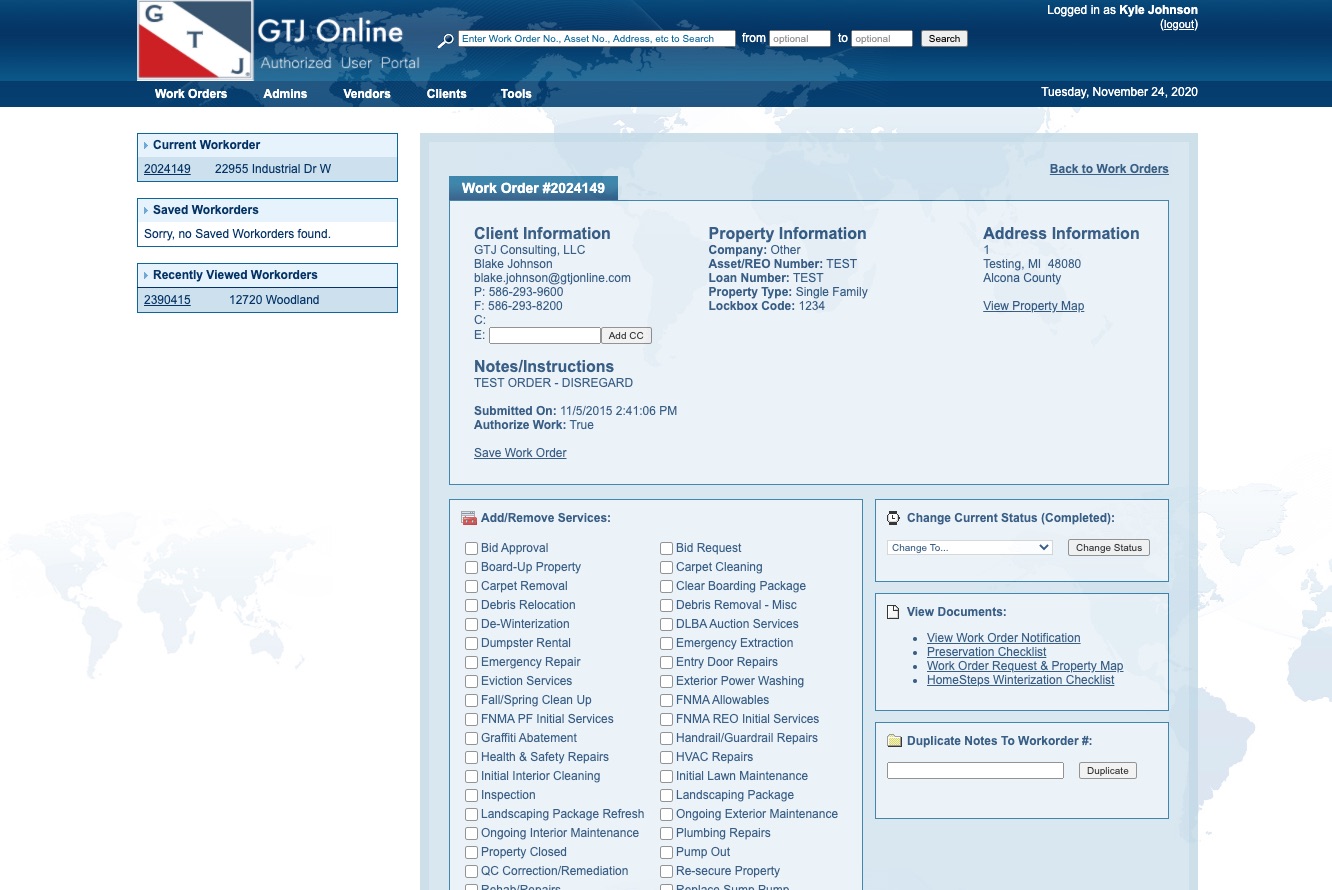Screen dimensions: 1332x890
Task: Click the Change Current Status watch icon
Action: 894,518
